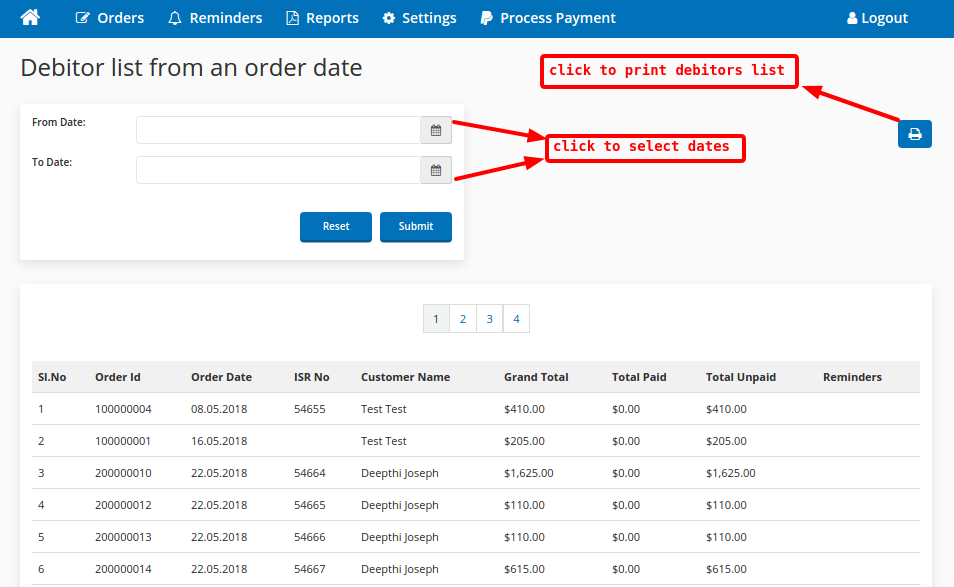Open Process Payment page
This screenshot has width=954, height=587.
coord(547,18)
